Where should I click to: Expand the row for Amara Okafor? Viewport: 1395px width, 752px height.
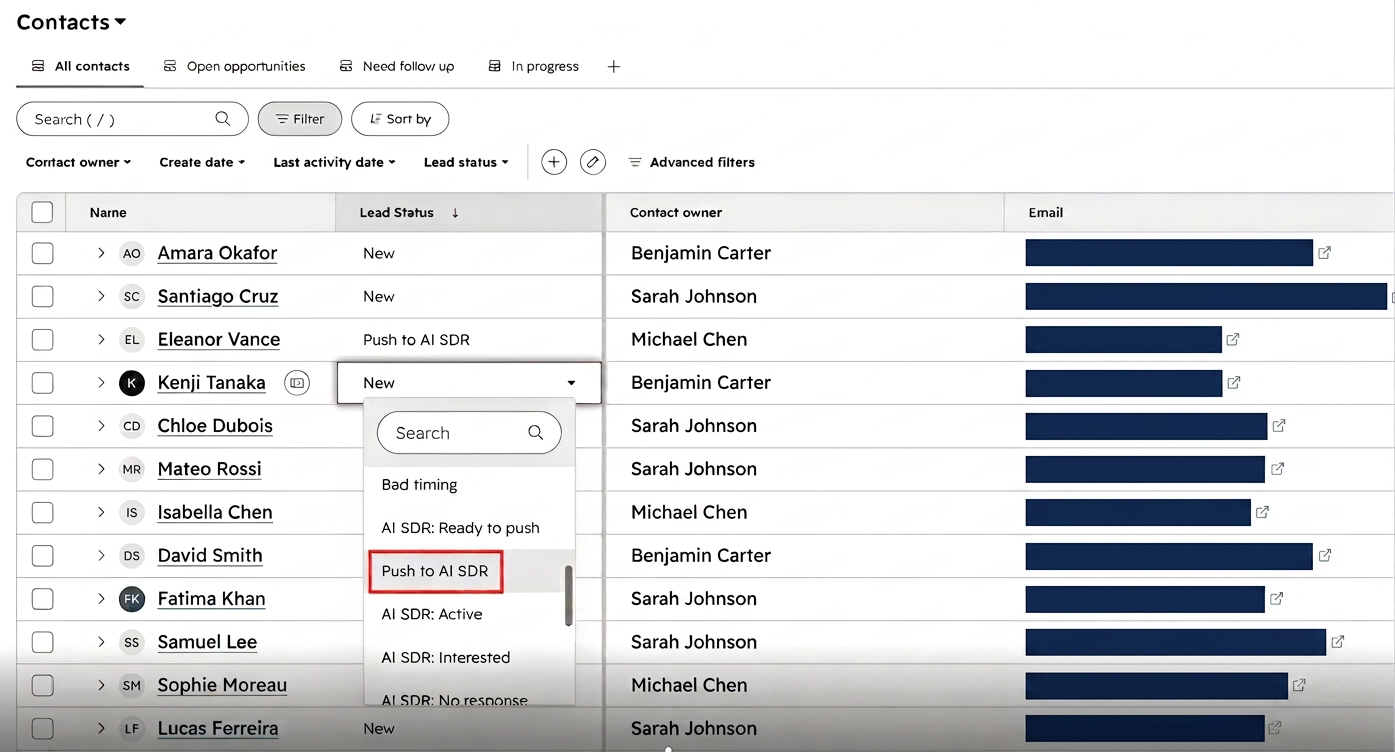point(101,253)
